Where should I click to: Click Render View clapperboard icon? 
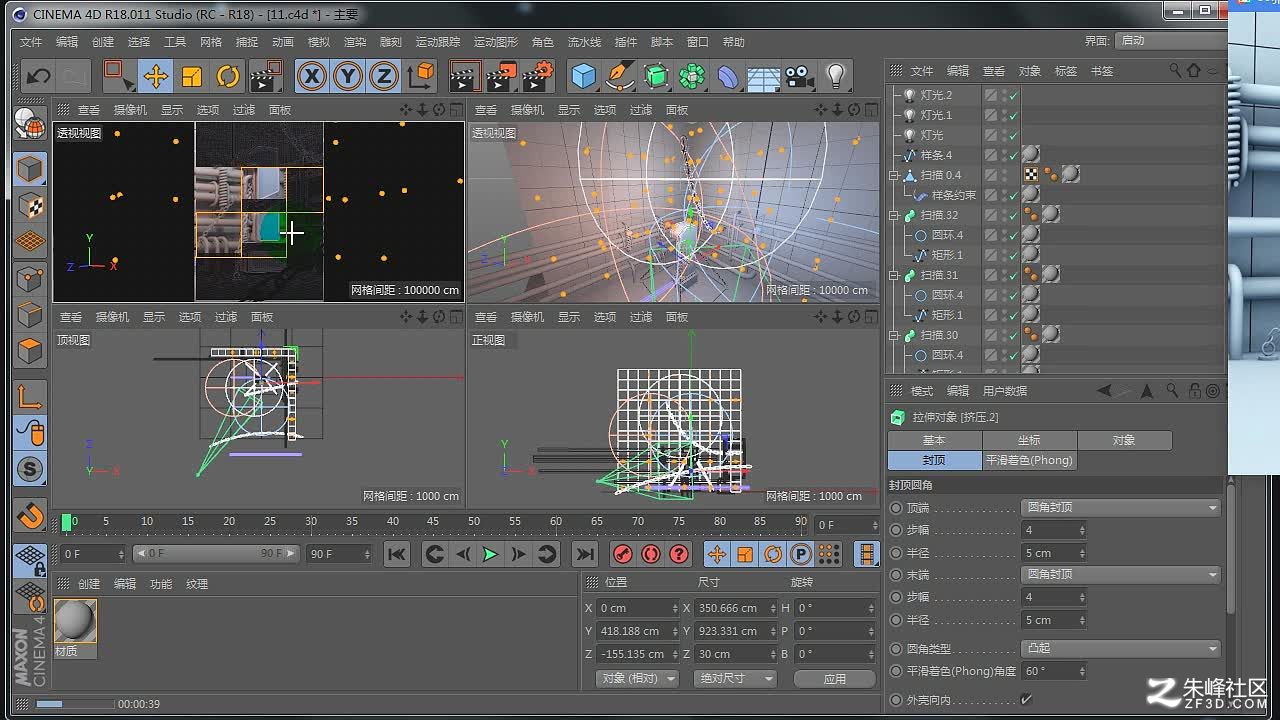click(465, 76)
